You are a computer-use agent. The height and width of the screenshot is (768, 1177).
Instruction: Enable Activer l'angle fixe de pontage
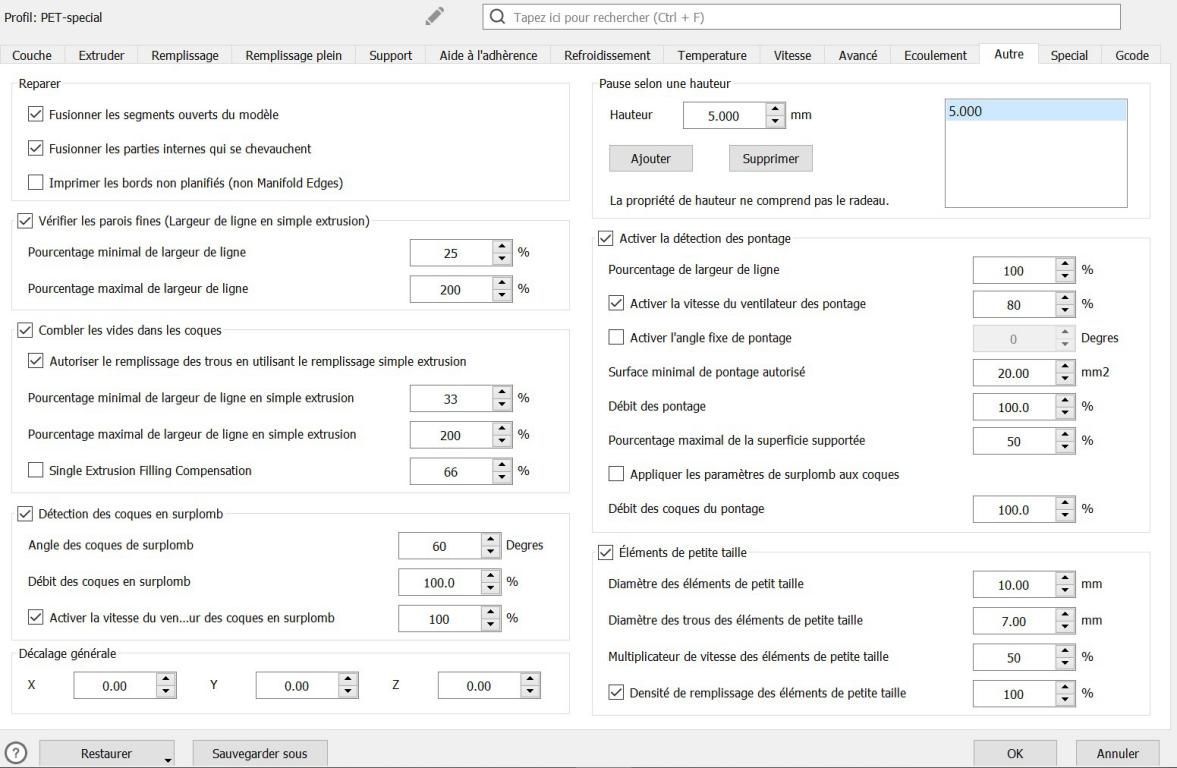616,337
